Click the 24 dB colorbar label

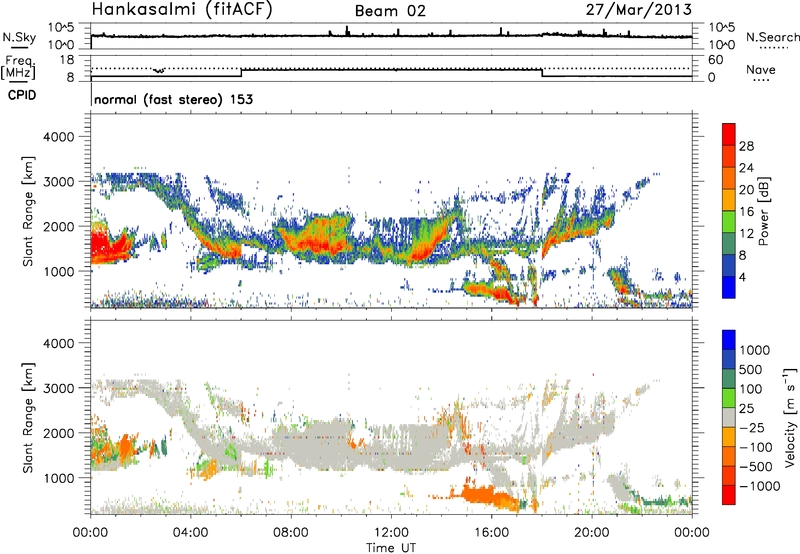coord(746,168)
